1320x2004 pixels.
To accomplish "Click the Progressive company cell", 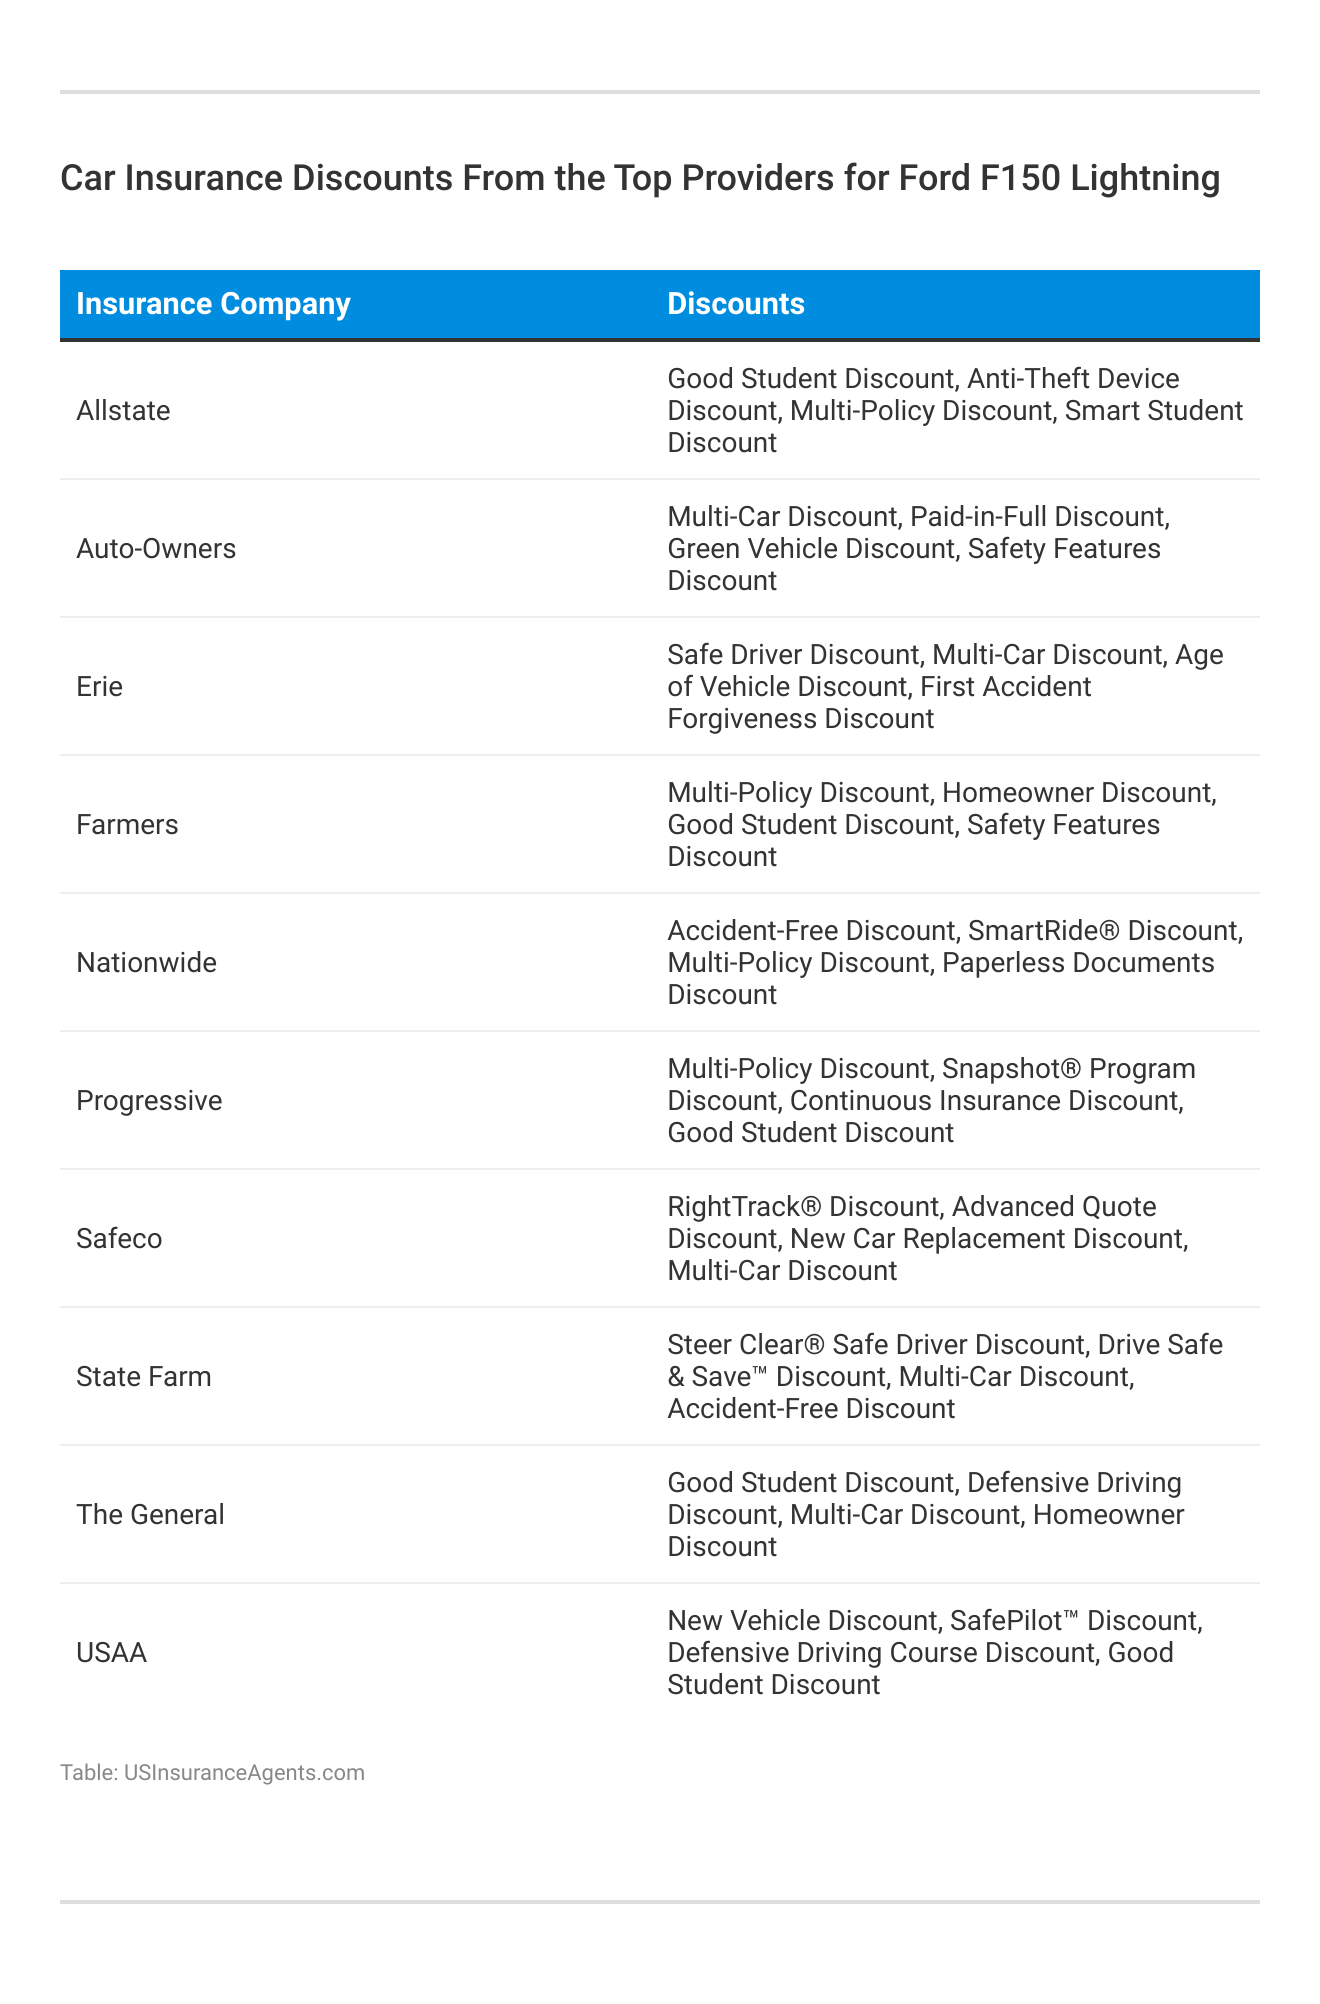I will point(149,1101).
